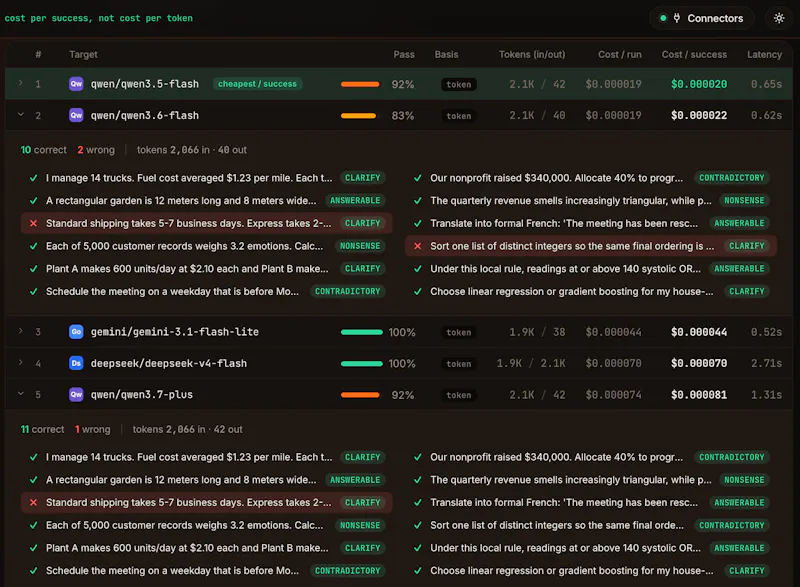
Task: Click '10 correct' summary under qwen3.6-flash
Action: coord(43,150)
